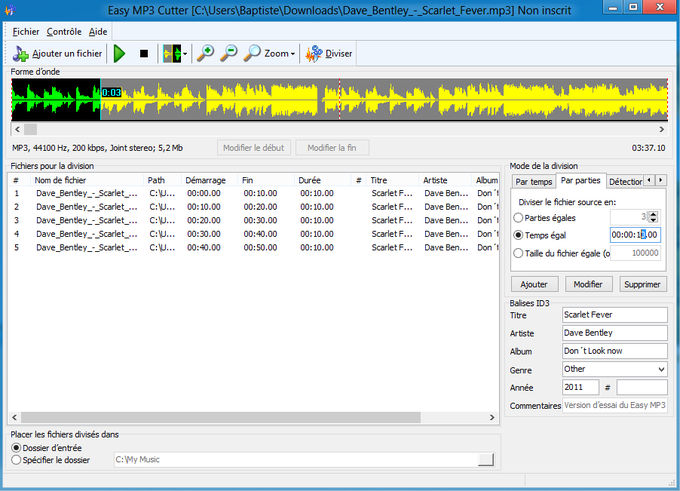Screen dimensions: 680x491
Task: Select file row 4 starting at 00:30.00
Action: 254,234
